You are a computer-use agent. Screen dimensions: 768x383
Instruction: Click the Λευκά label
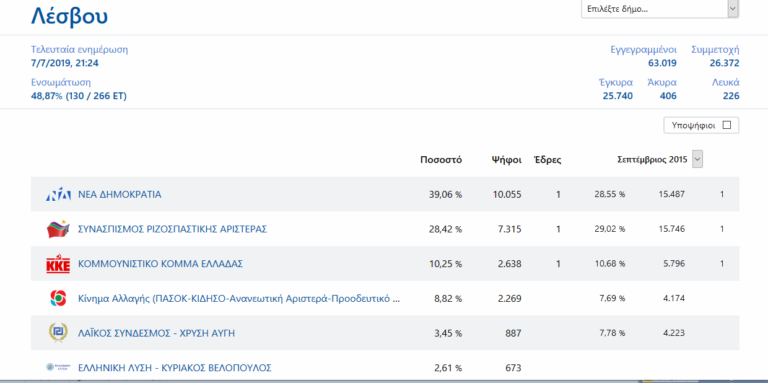click(x=725, y=82)
